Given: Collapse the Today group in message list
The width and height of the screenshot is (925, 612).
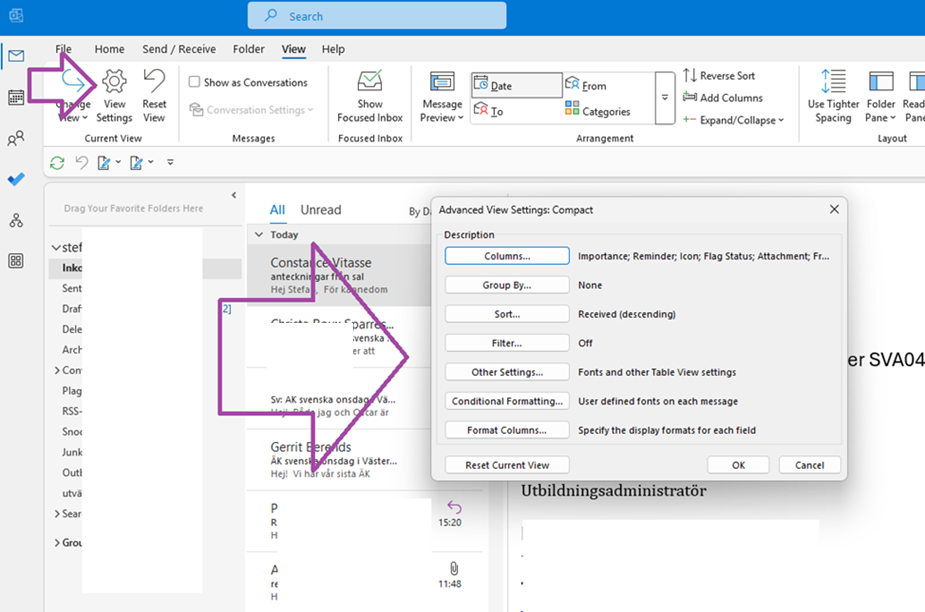Looking at the screenshot, I should 261,233.
